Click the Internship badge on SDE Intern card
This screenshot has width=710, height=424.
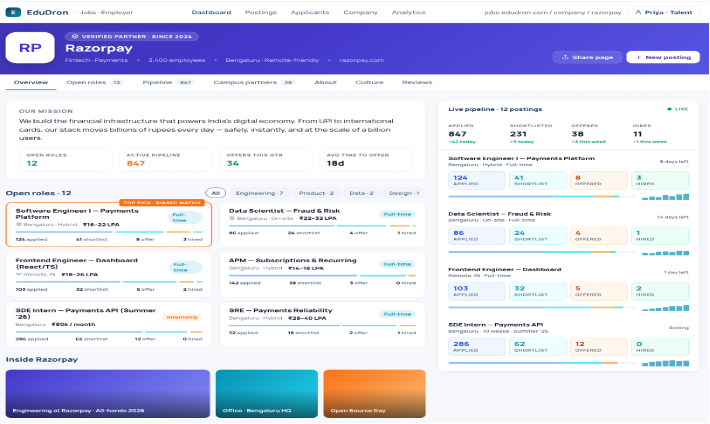(182, 317)
